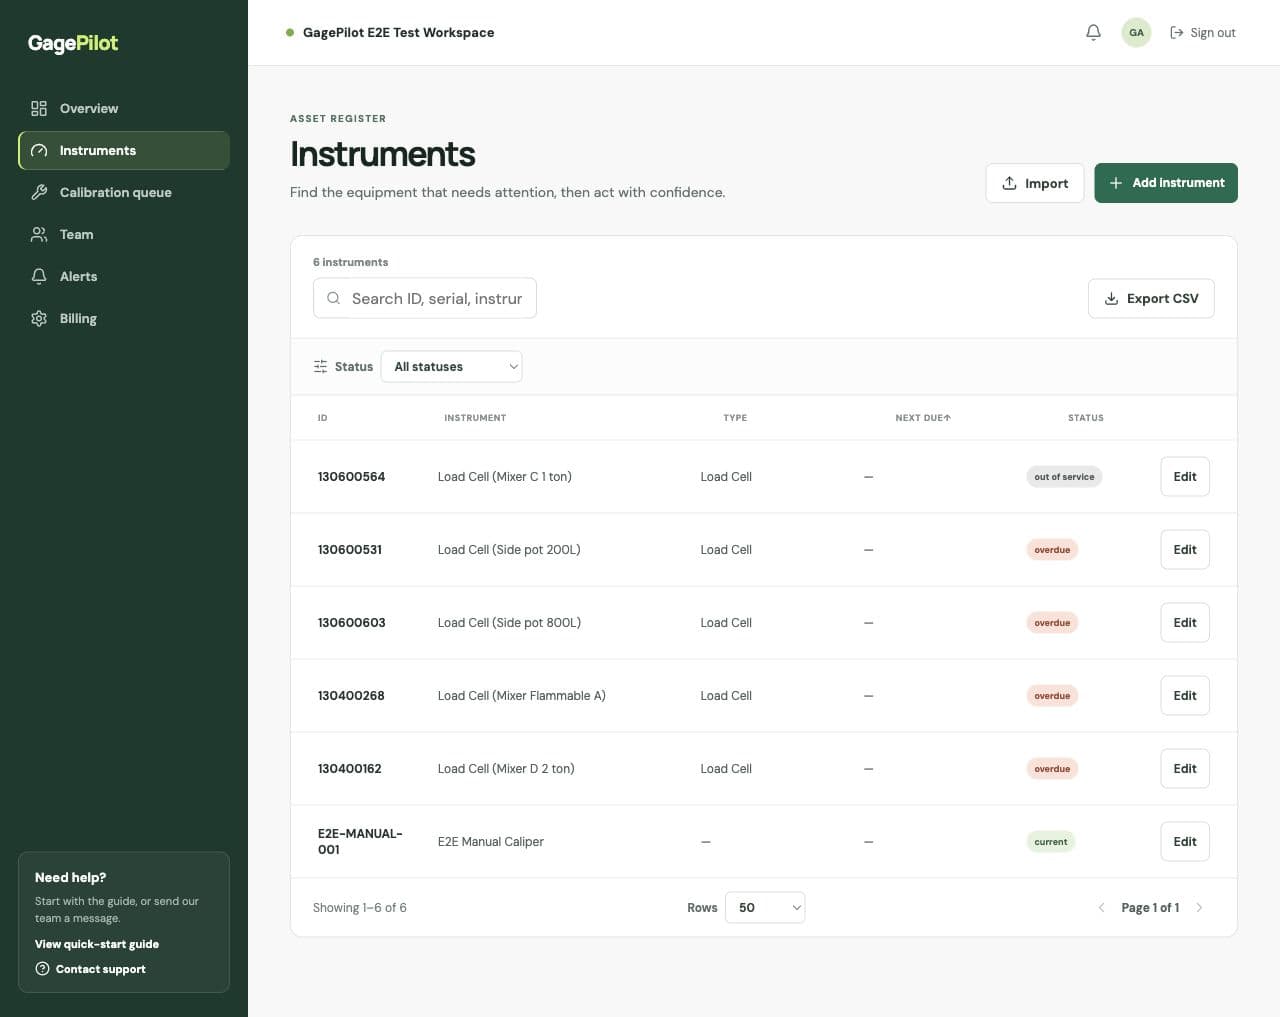Sort by the Type column header
The width and height of the screenshot is (1280, 1017).
pyautogui.click(x=735, y=417)
